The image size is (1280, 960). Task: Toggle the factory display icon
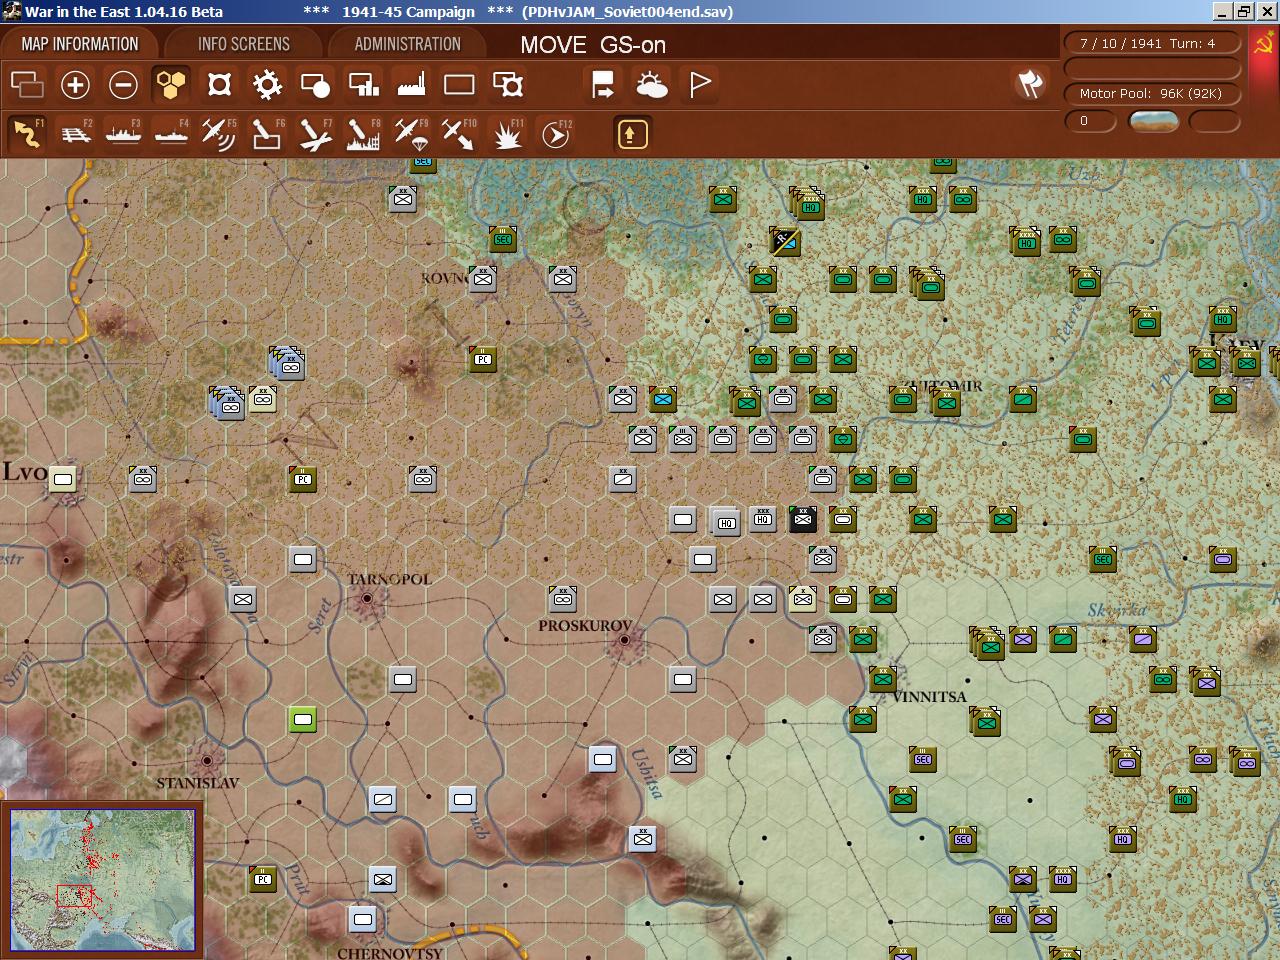coord(411,85)
